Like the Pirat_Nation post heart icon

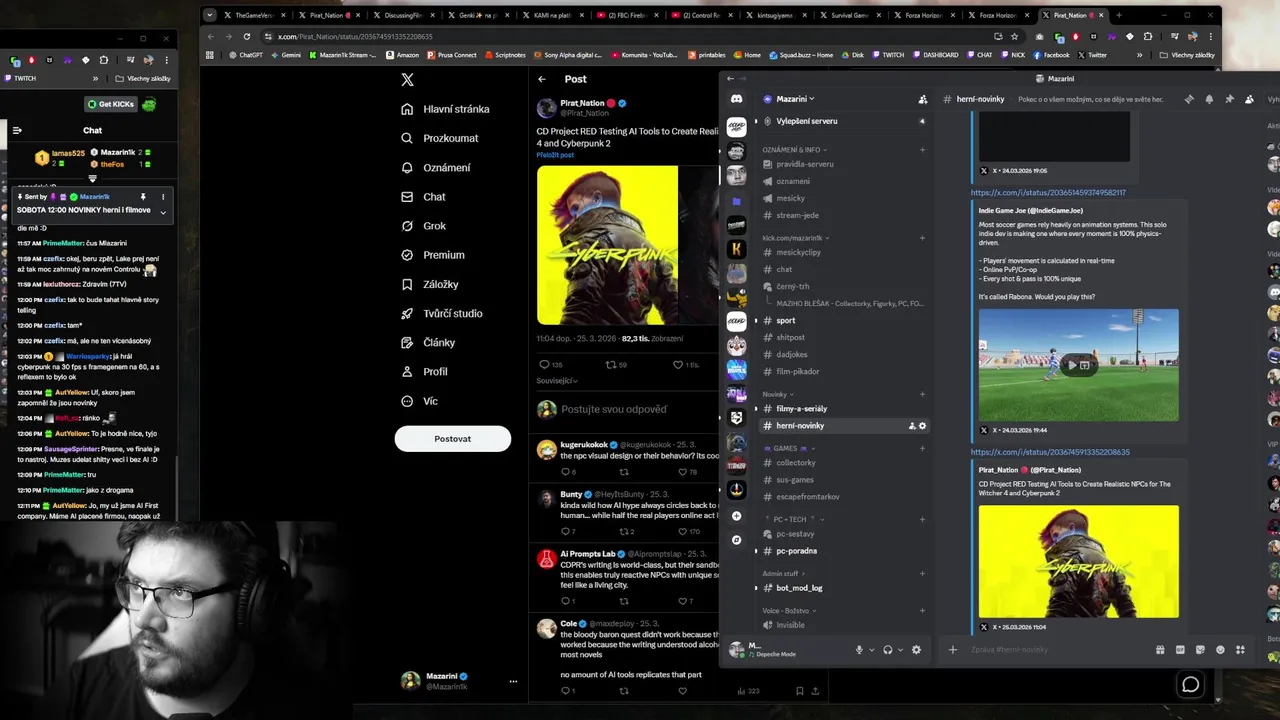point(678,365)
